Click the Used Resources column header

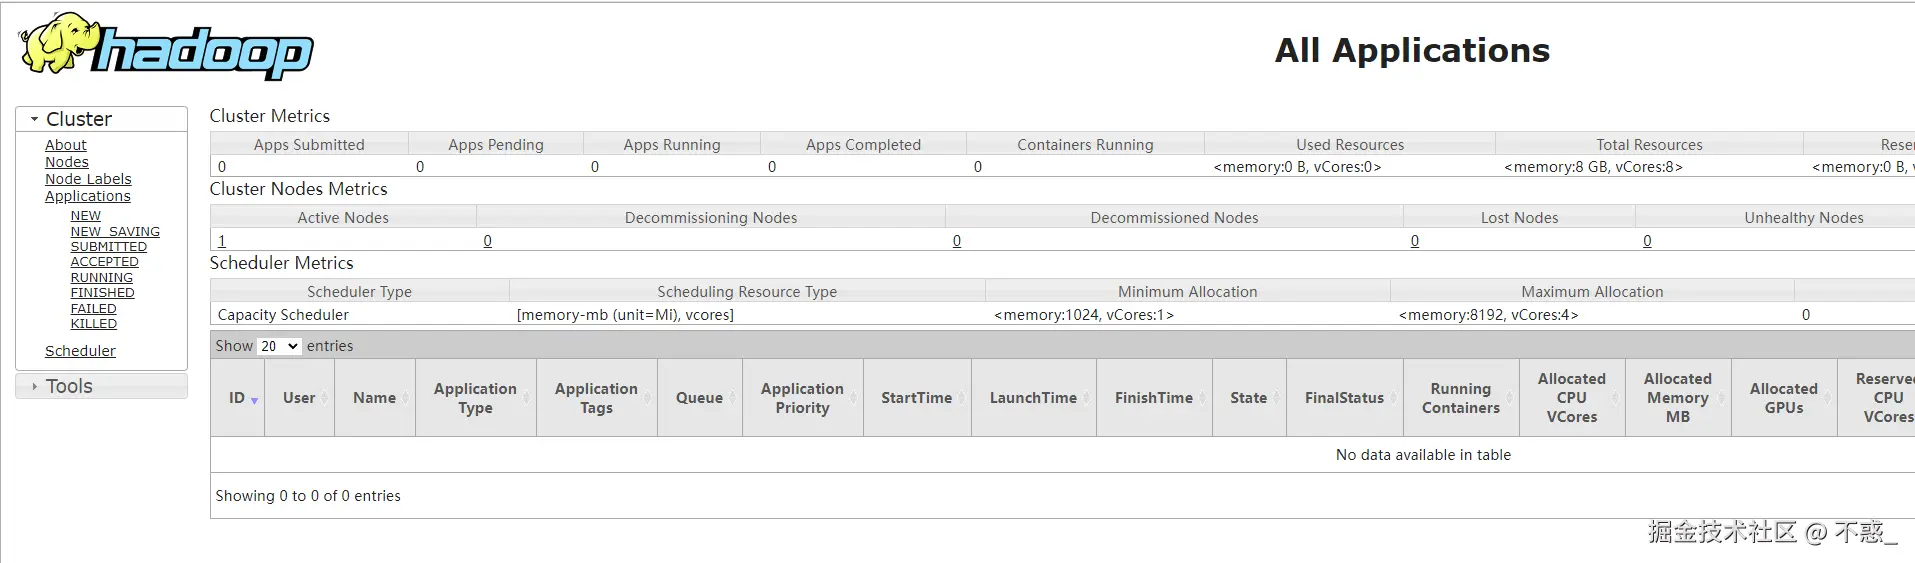pos(1350,145)
